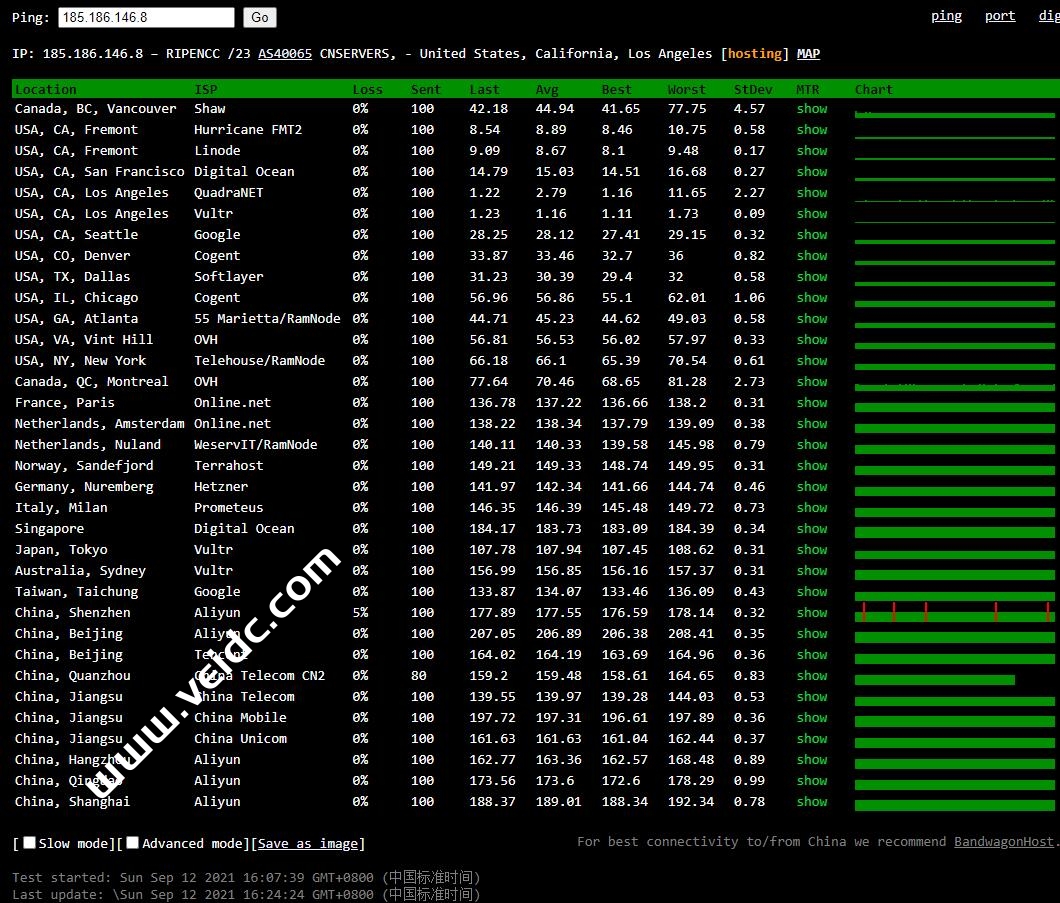
Task: Show MTR for Nuland WeservIT/RamNode
Action: 811,444
